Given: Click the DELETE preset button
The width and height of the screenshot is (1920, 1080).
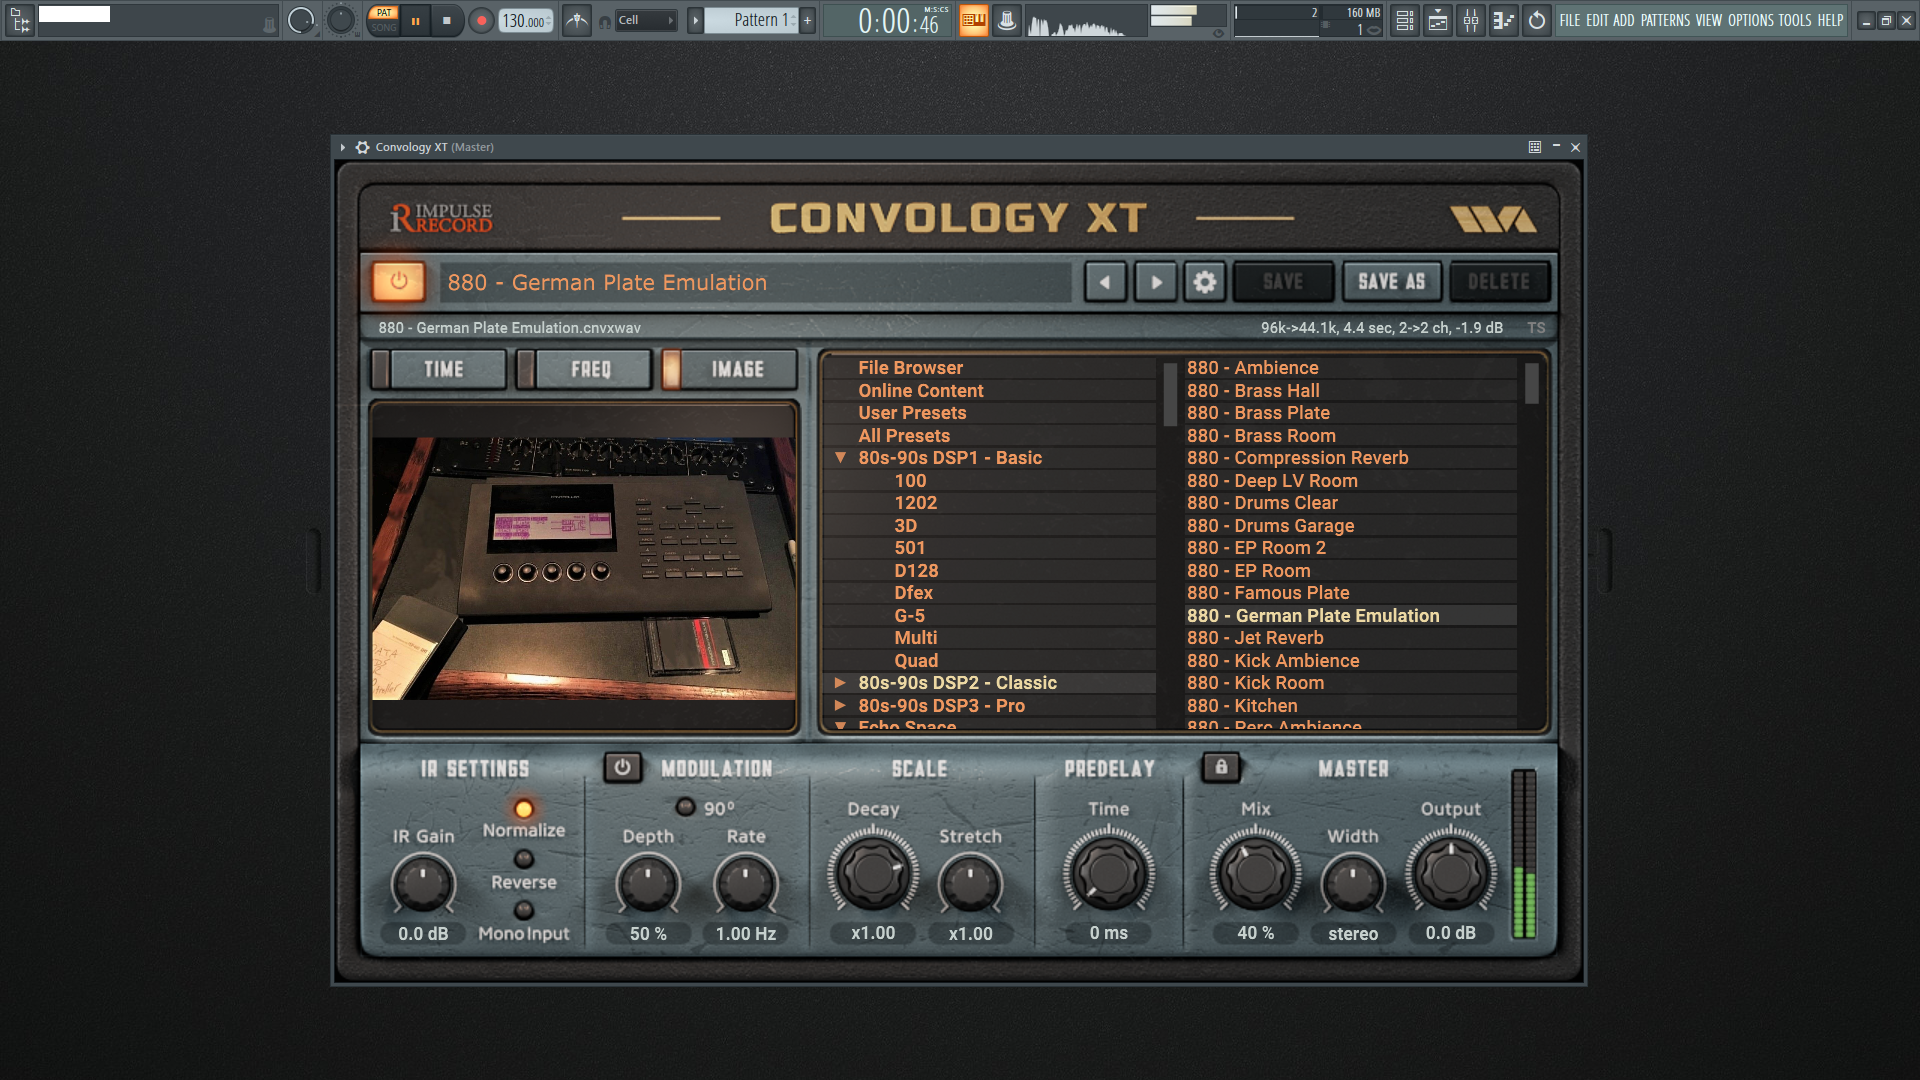Looking at the screenshot, I should tap(1499, 282).
